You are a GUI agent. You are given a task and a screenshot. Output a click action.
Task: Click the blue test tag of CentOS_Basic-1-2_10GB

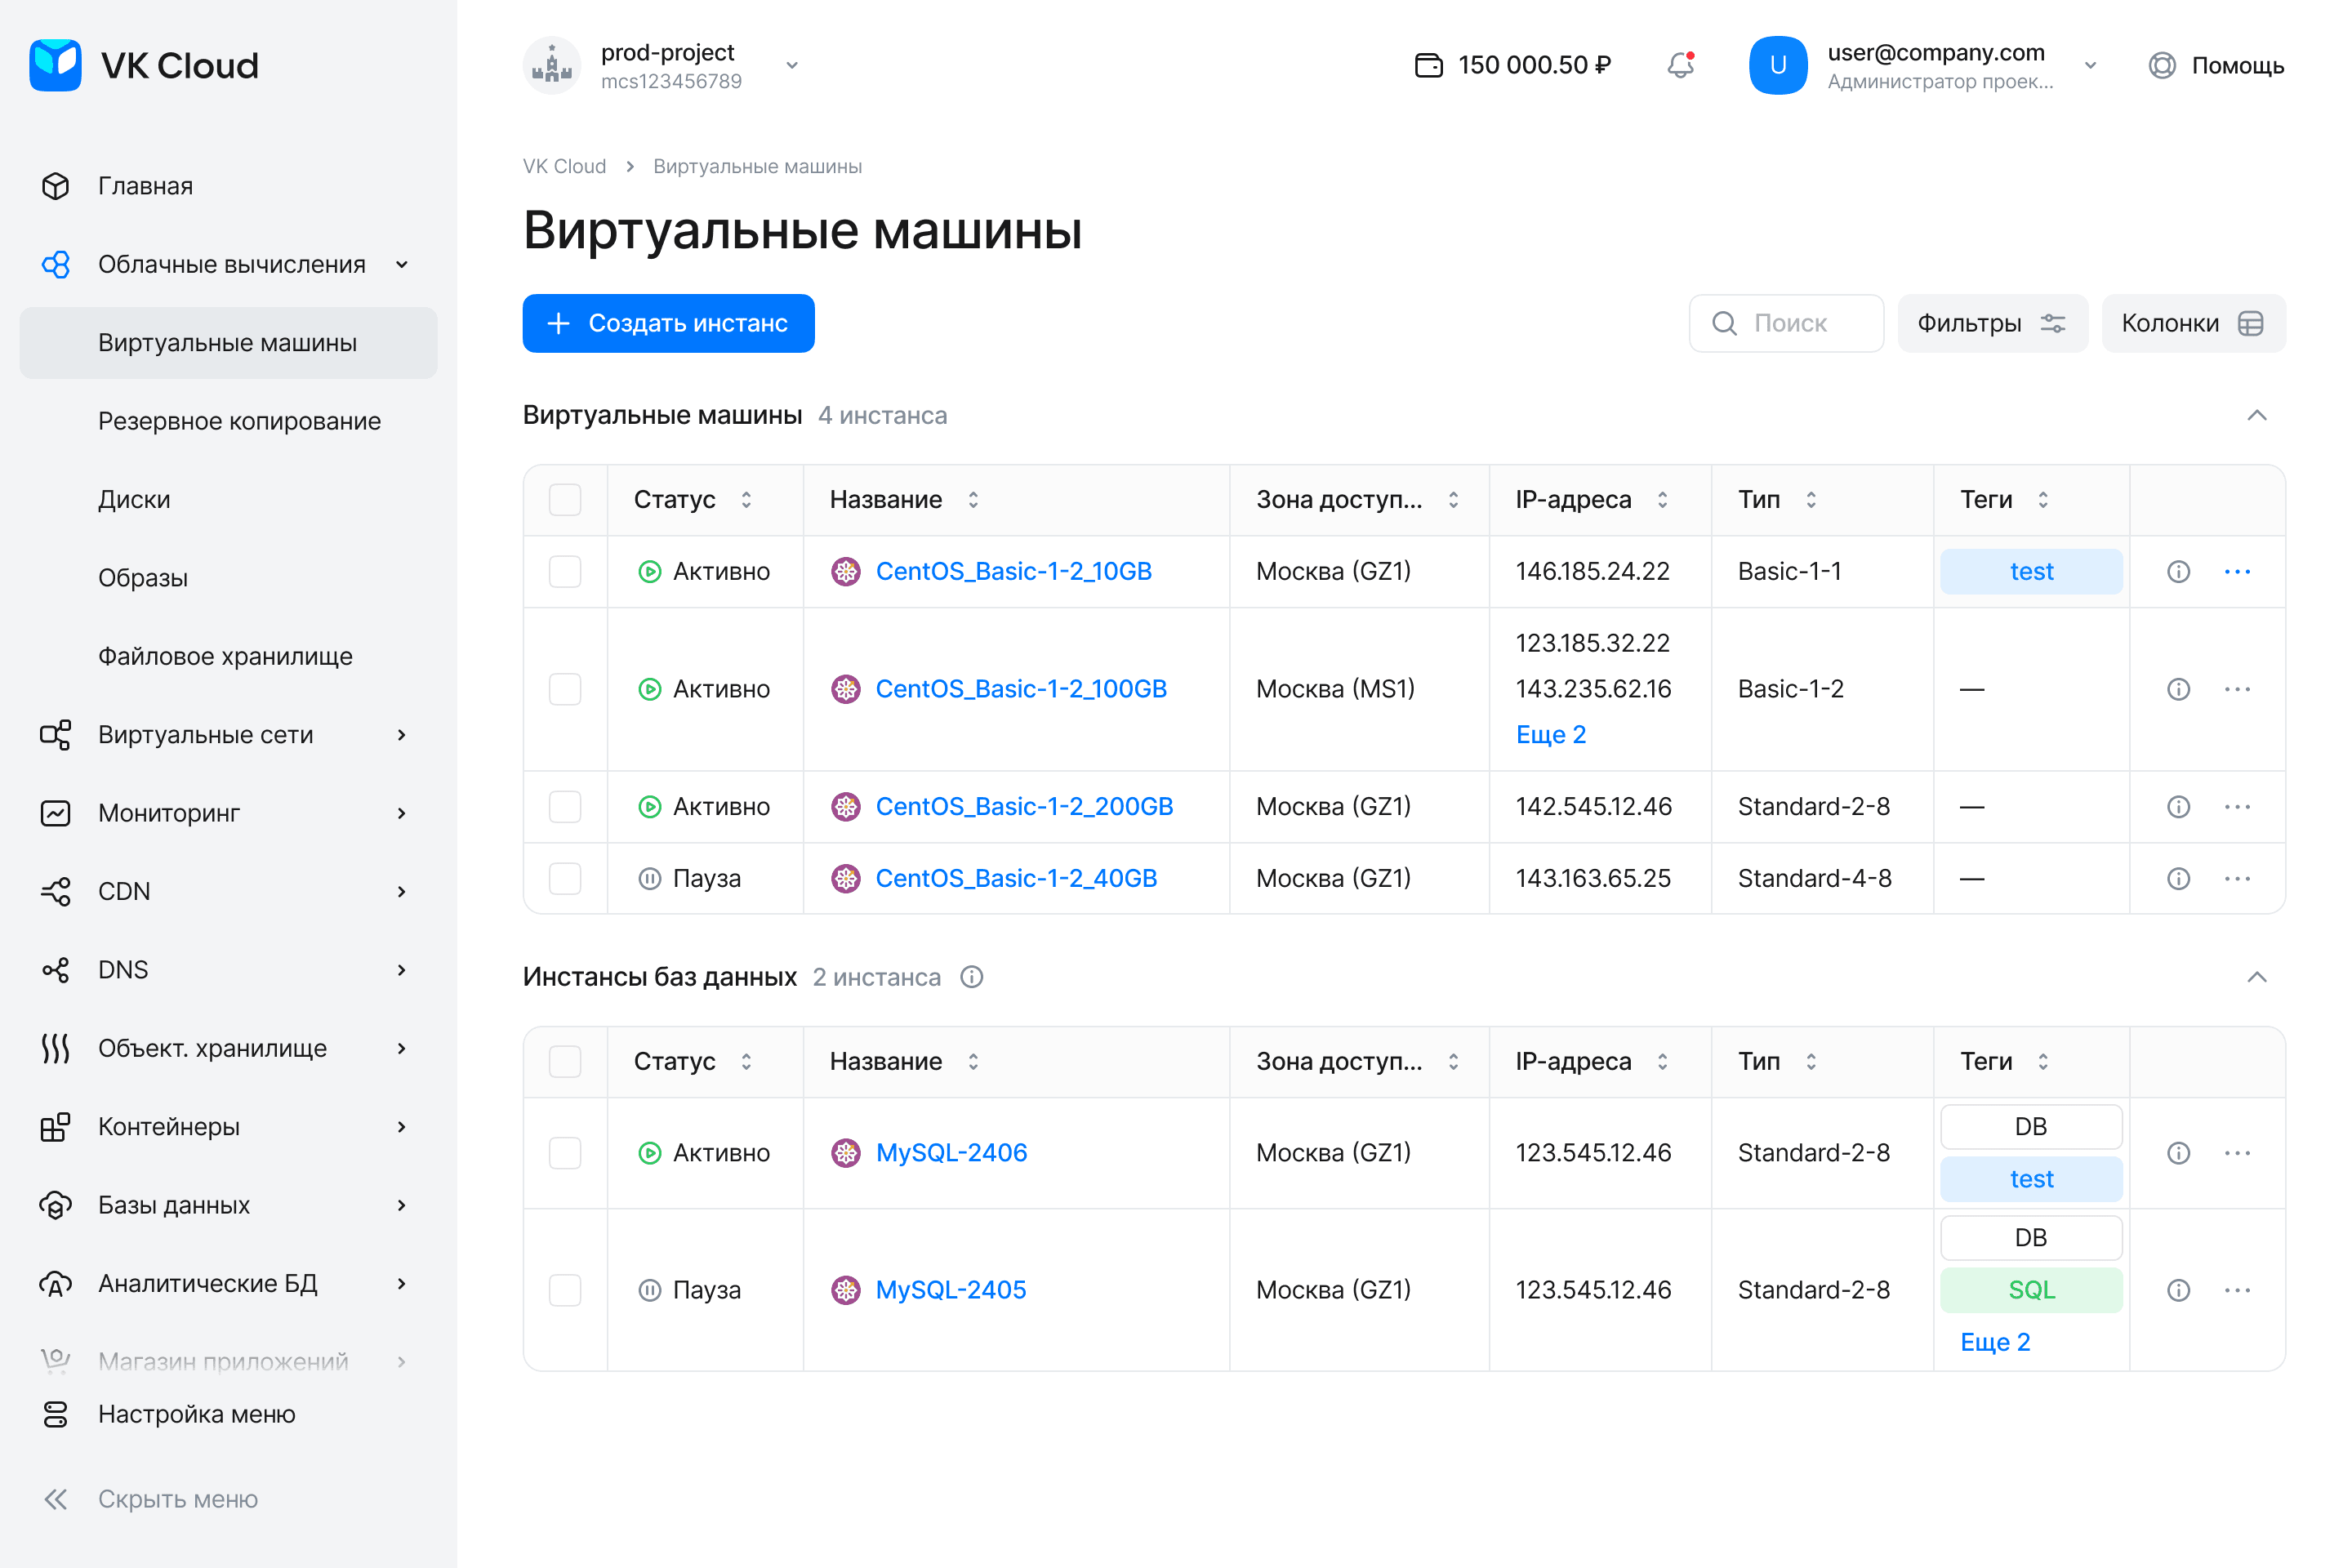point(2031,571)
